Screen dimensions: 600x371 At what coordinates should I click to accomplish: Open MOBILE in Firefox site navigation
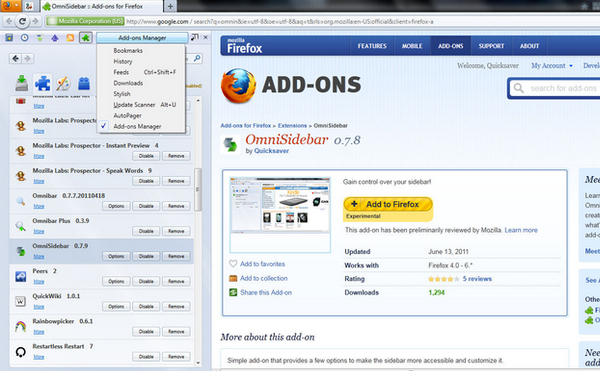(412, 46)
